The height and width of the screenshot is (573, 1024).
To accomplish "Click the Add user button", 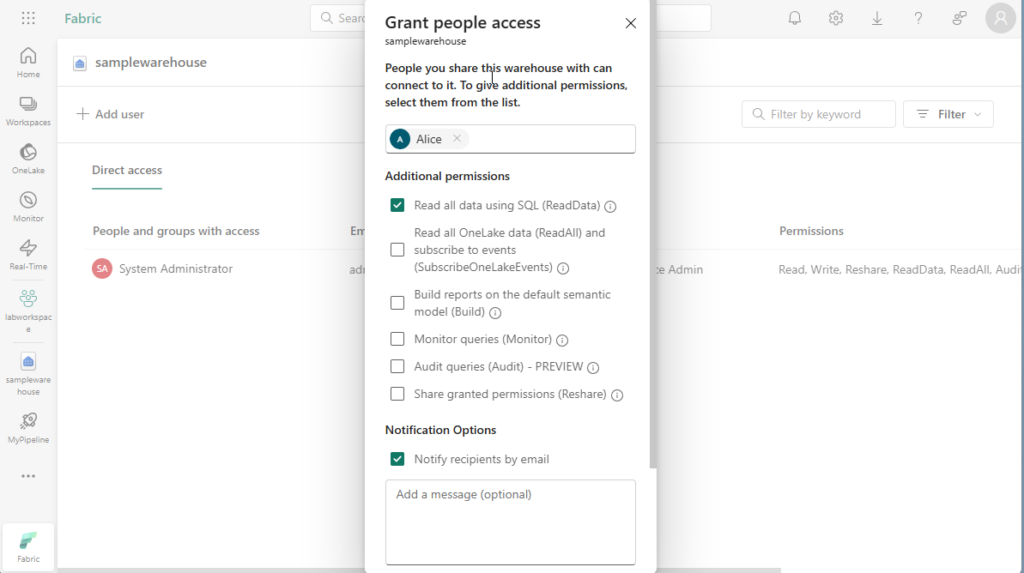I will pos(110,114).
